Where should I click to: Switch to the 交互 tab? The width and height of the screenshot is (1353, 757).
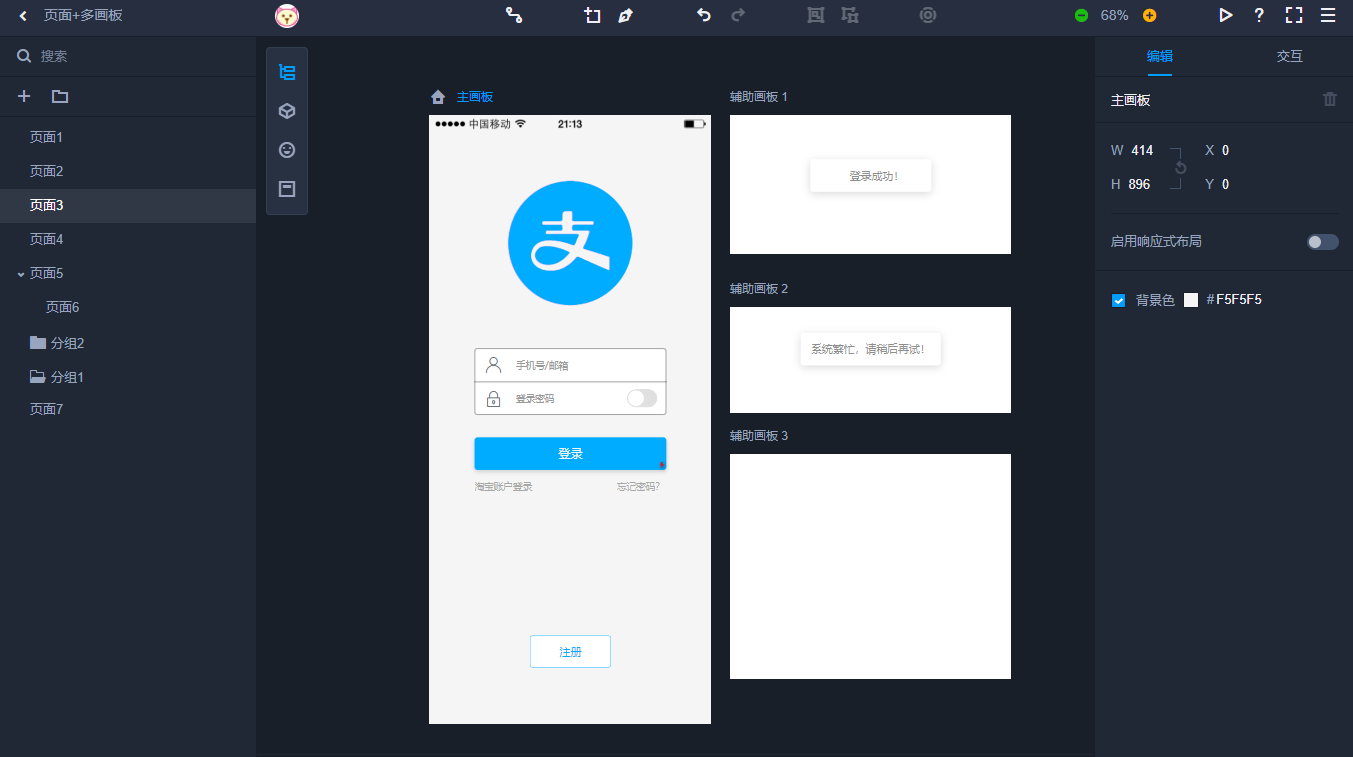click(x=1289, y=56)
